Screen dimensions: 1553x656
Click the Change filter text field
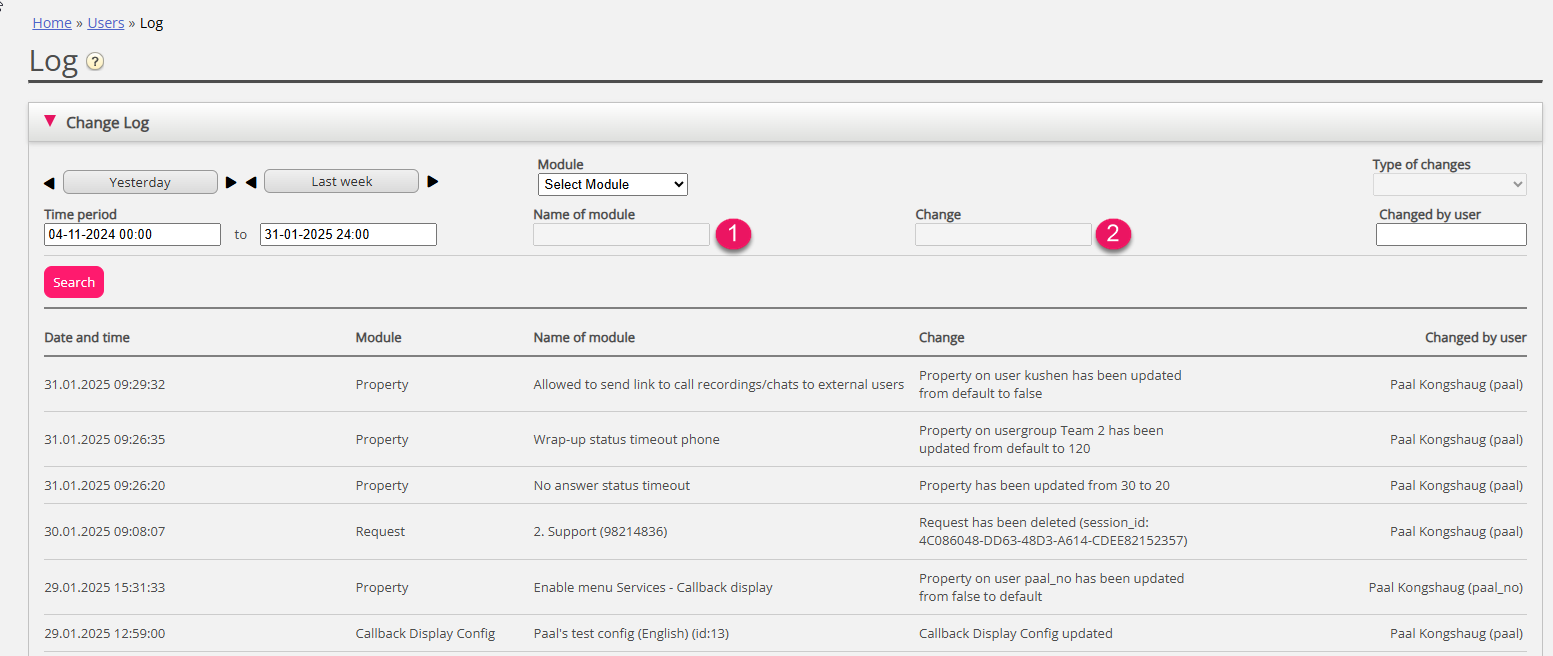pos(1003,235)
